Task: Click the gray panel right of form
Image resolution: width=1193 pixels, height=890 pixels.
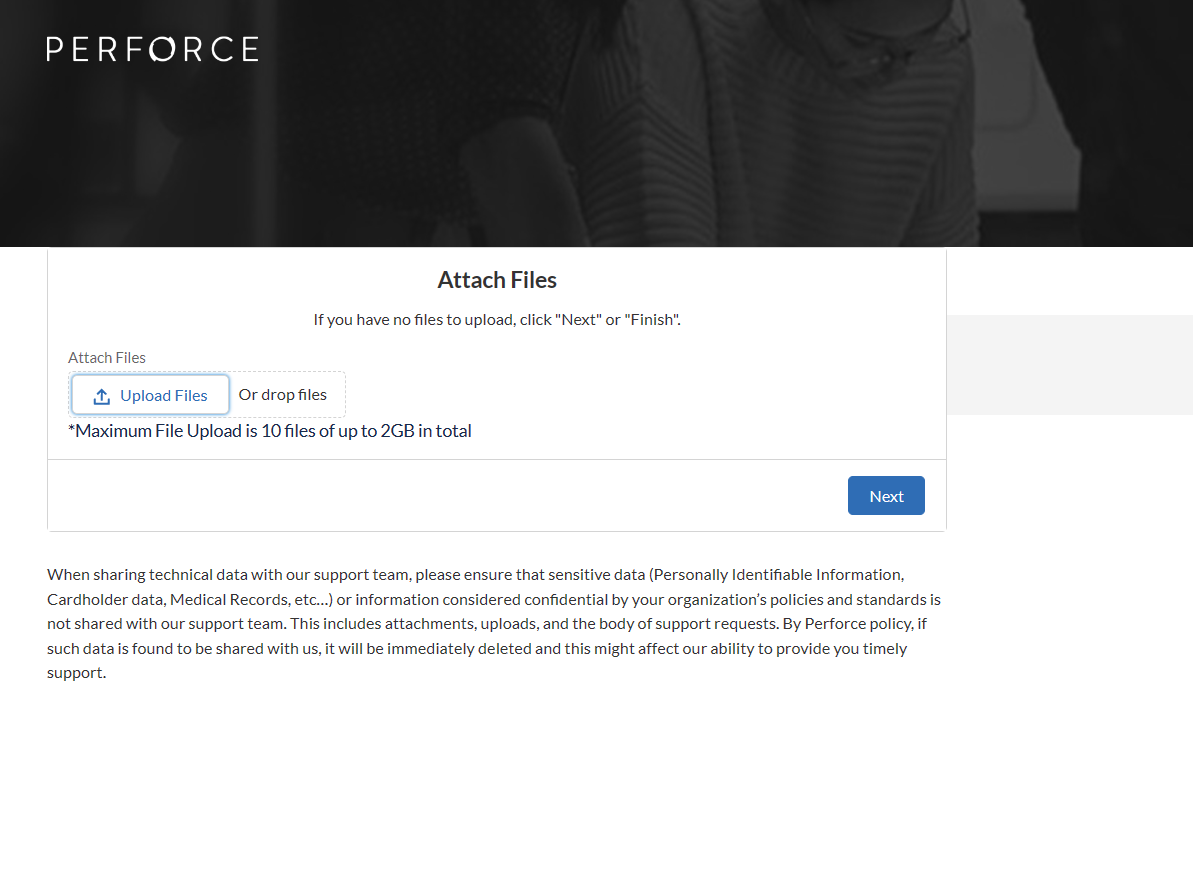Action: click(x=1069, y=365)
